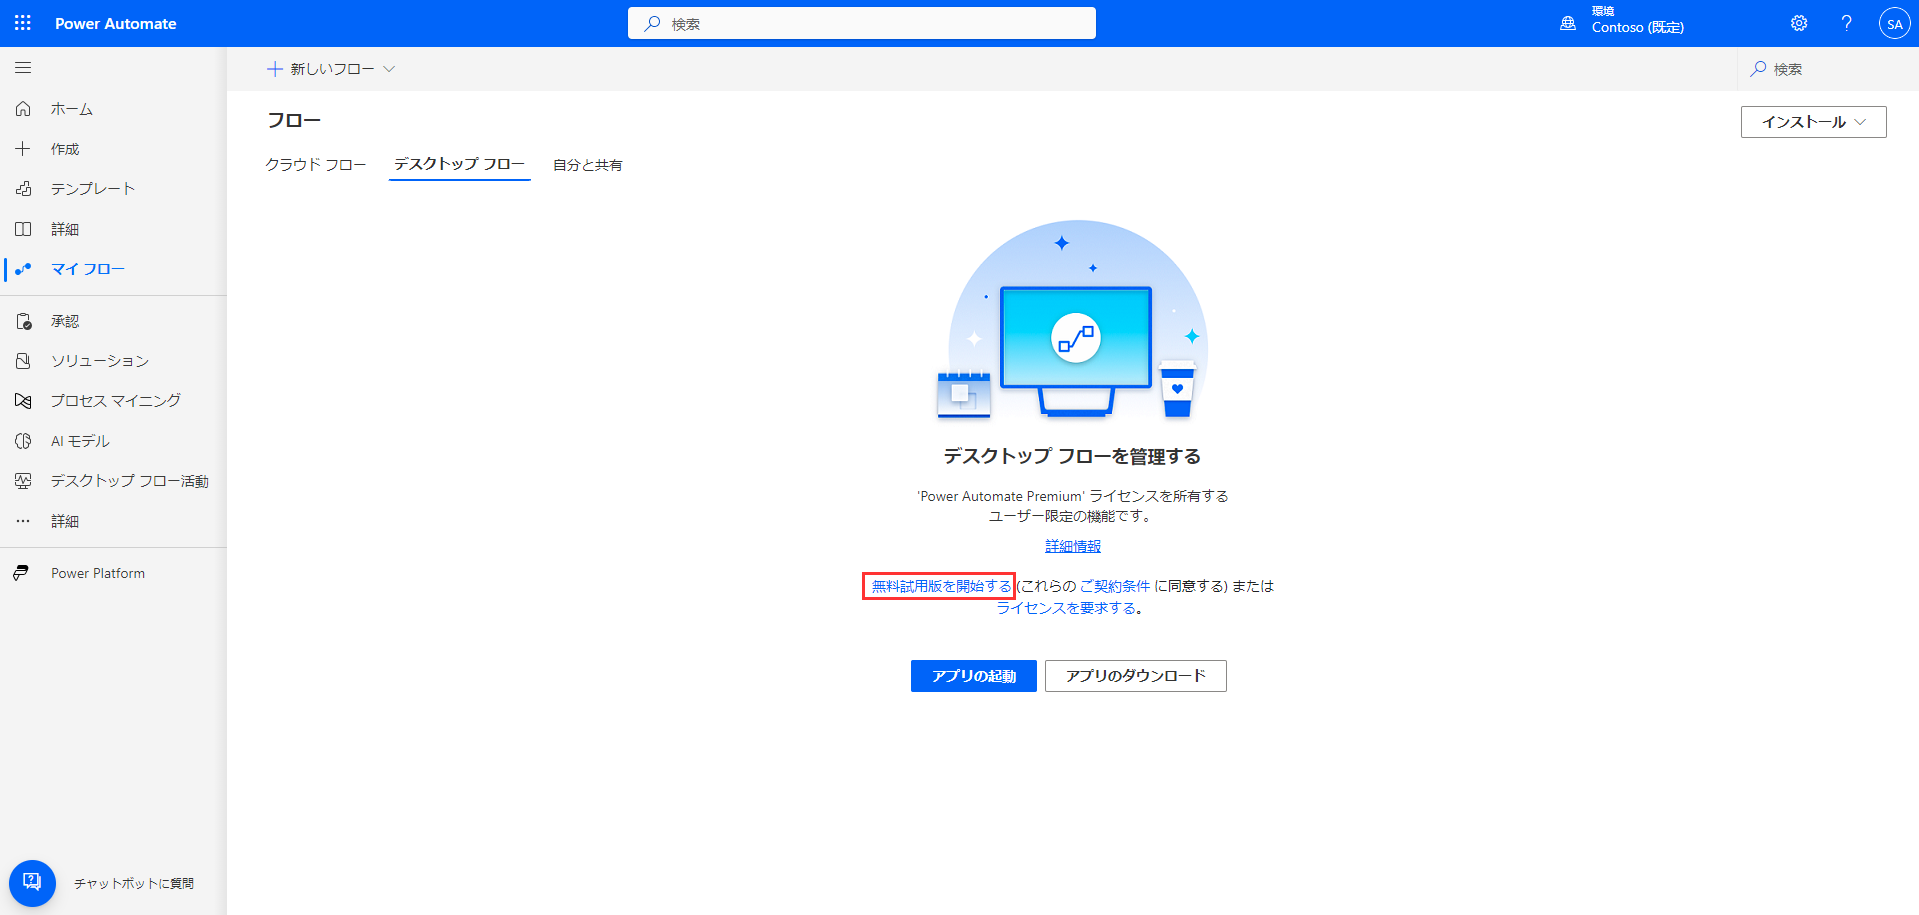The height and width of the screenshot is (915, 1919).
Task: Switch to the クラウド フロー tab
Action: pyautogui.click(x=316, y=164)
